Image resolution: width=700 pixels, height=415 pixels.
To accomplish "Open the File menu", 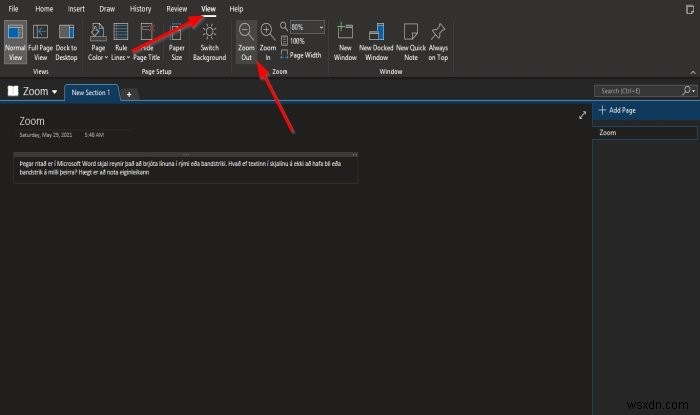I will [x=13, y=8].
